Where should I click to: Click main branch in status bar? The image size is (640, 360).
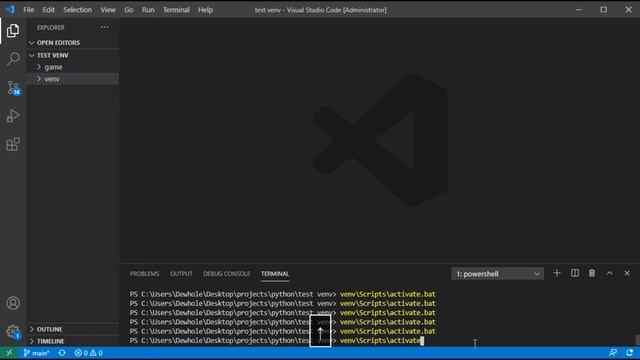pos(36,353)
